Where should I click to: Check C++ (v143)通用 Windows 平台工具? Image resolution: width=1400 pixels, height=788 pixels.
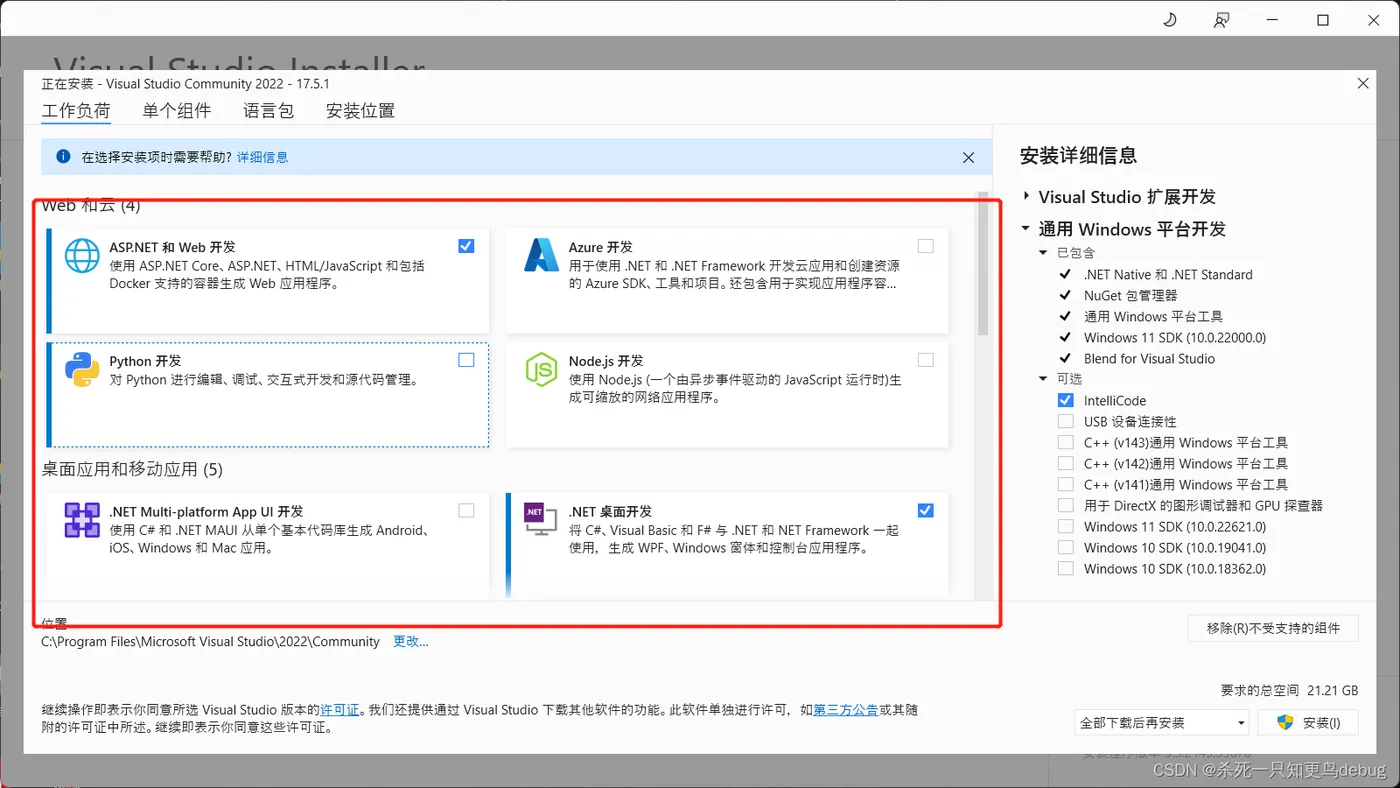1065,442
